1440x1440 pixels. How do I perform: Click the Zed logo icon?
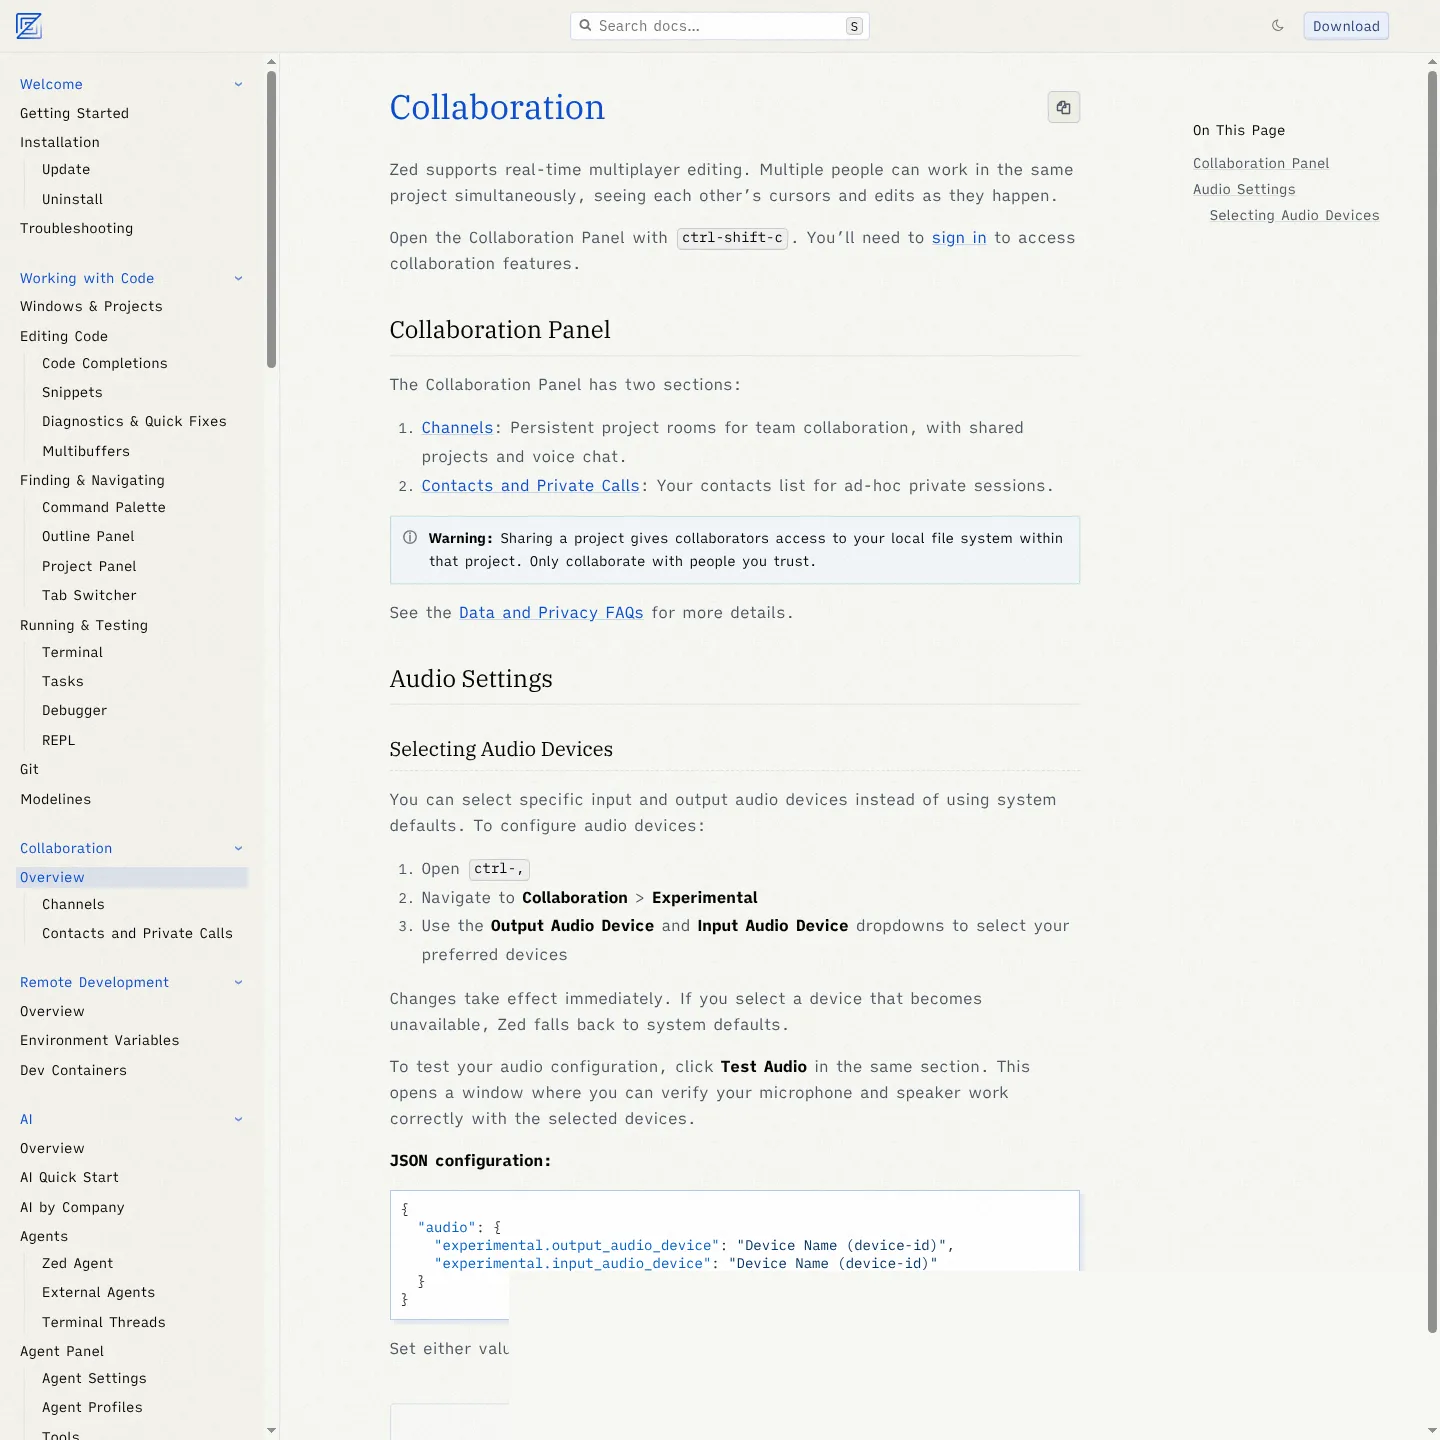tap(29, 26)
